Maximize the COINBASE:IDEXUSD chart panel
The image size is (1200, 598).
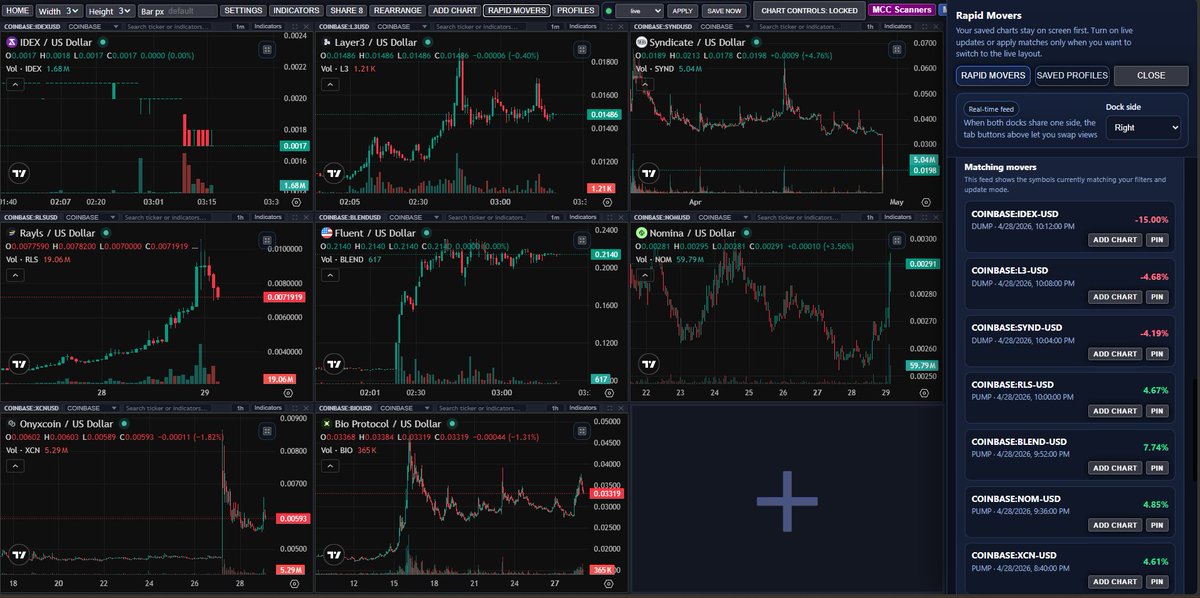[295, 25]
